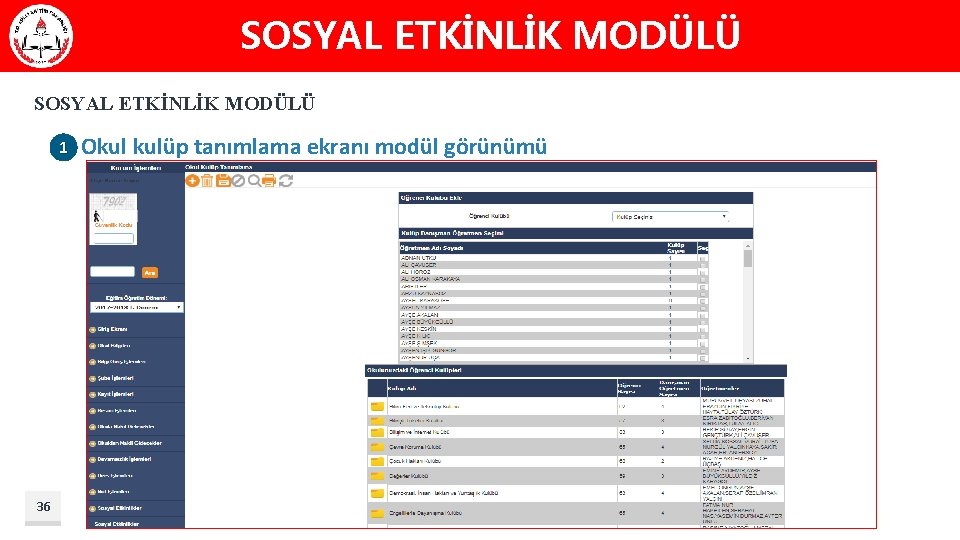
Task: Open Kayıt İşlemleri in sidebar menu
Action: point(115,394)
